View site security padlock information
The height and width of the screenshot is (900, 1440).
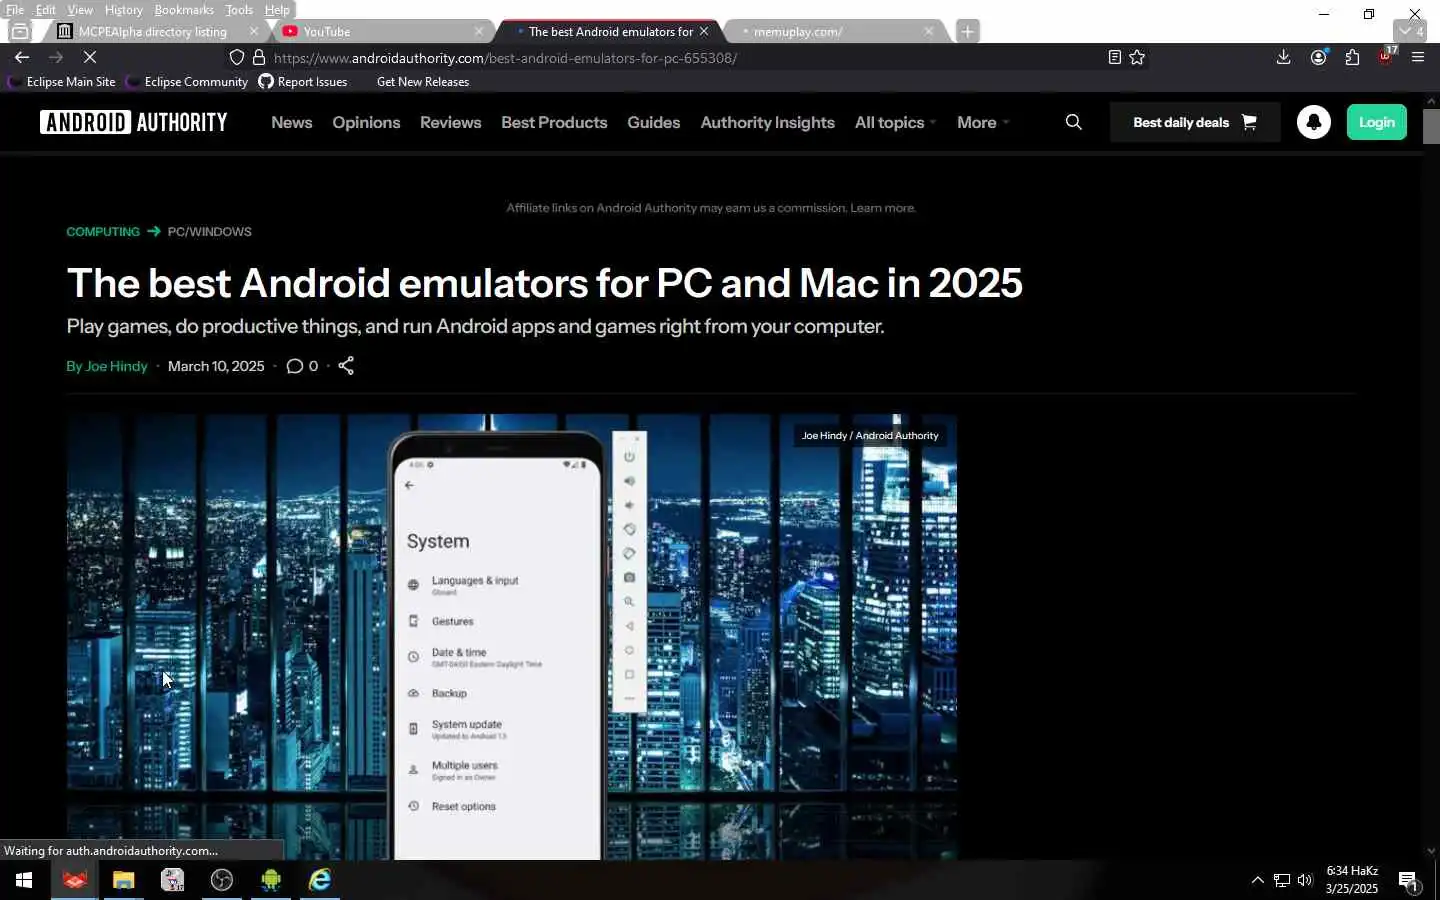(259, 57)
